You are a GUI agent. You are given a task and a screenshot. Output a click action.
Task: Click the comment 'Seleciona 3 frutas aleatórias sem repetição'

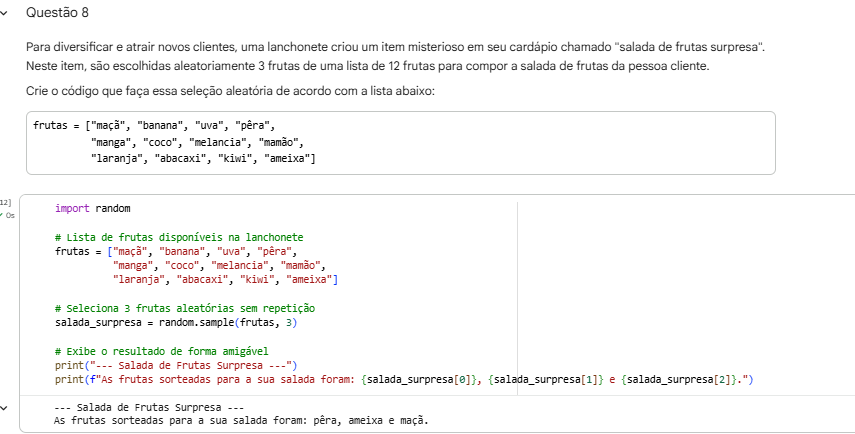(185, 309)
